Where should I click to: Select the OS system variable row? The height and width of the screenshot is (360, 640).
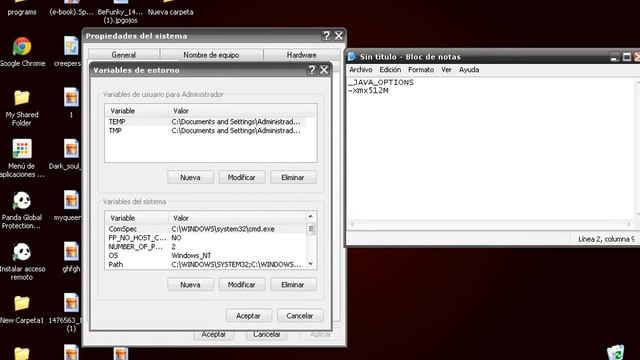pyautogui.click(x=206, y=256)
